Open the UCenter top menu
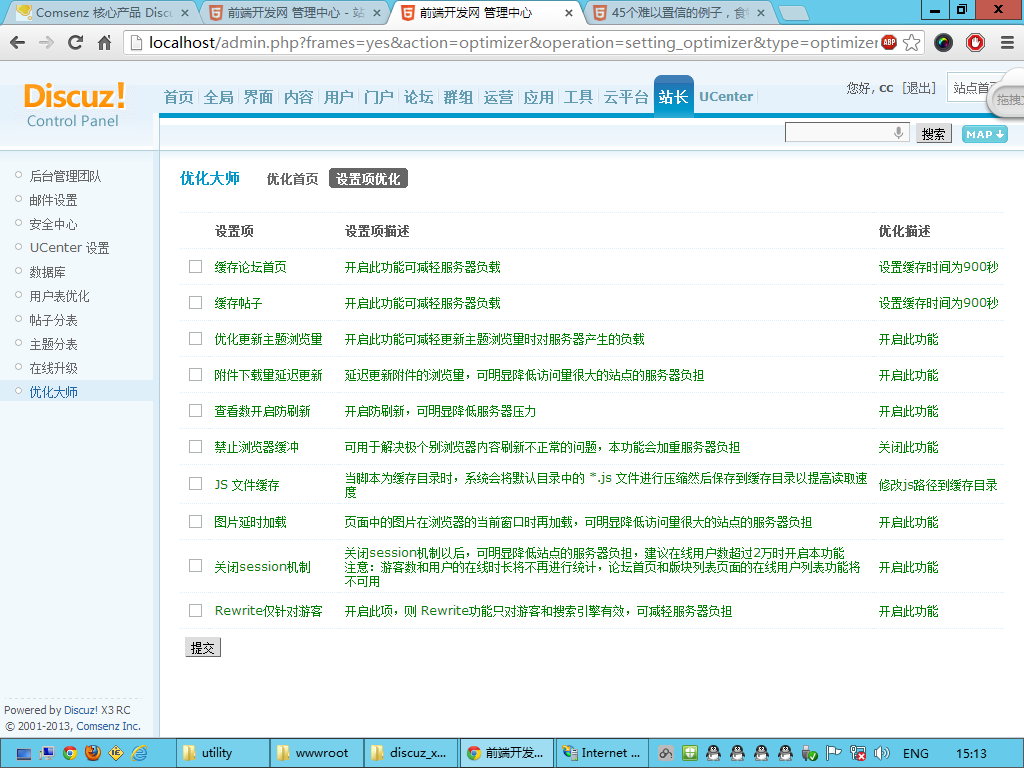 coord(726,97)
